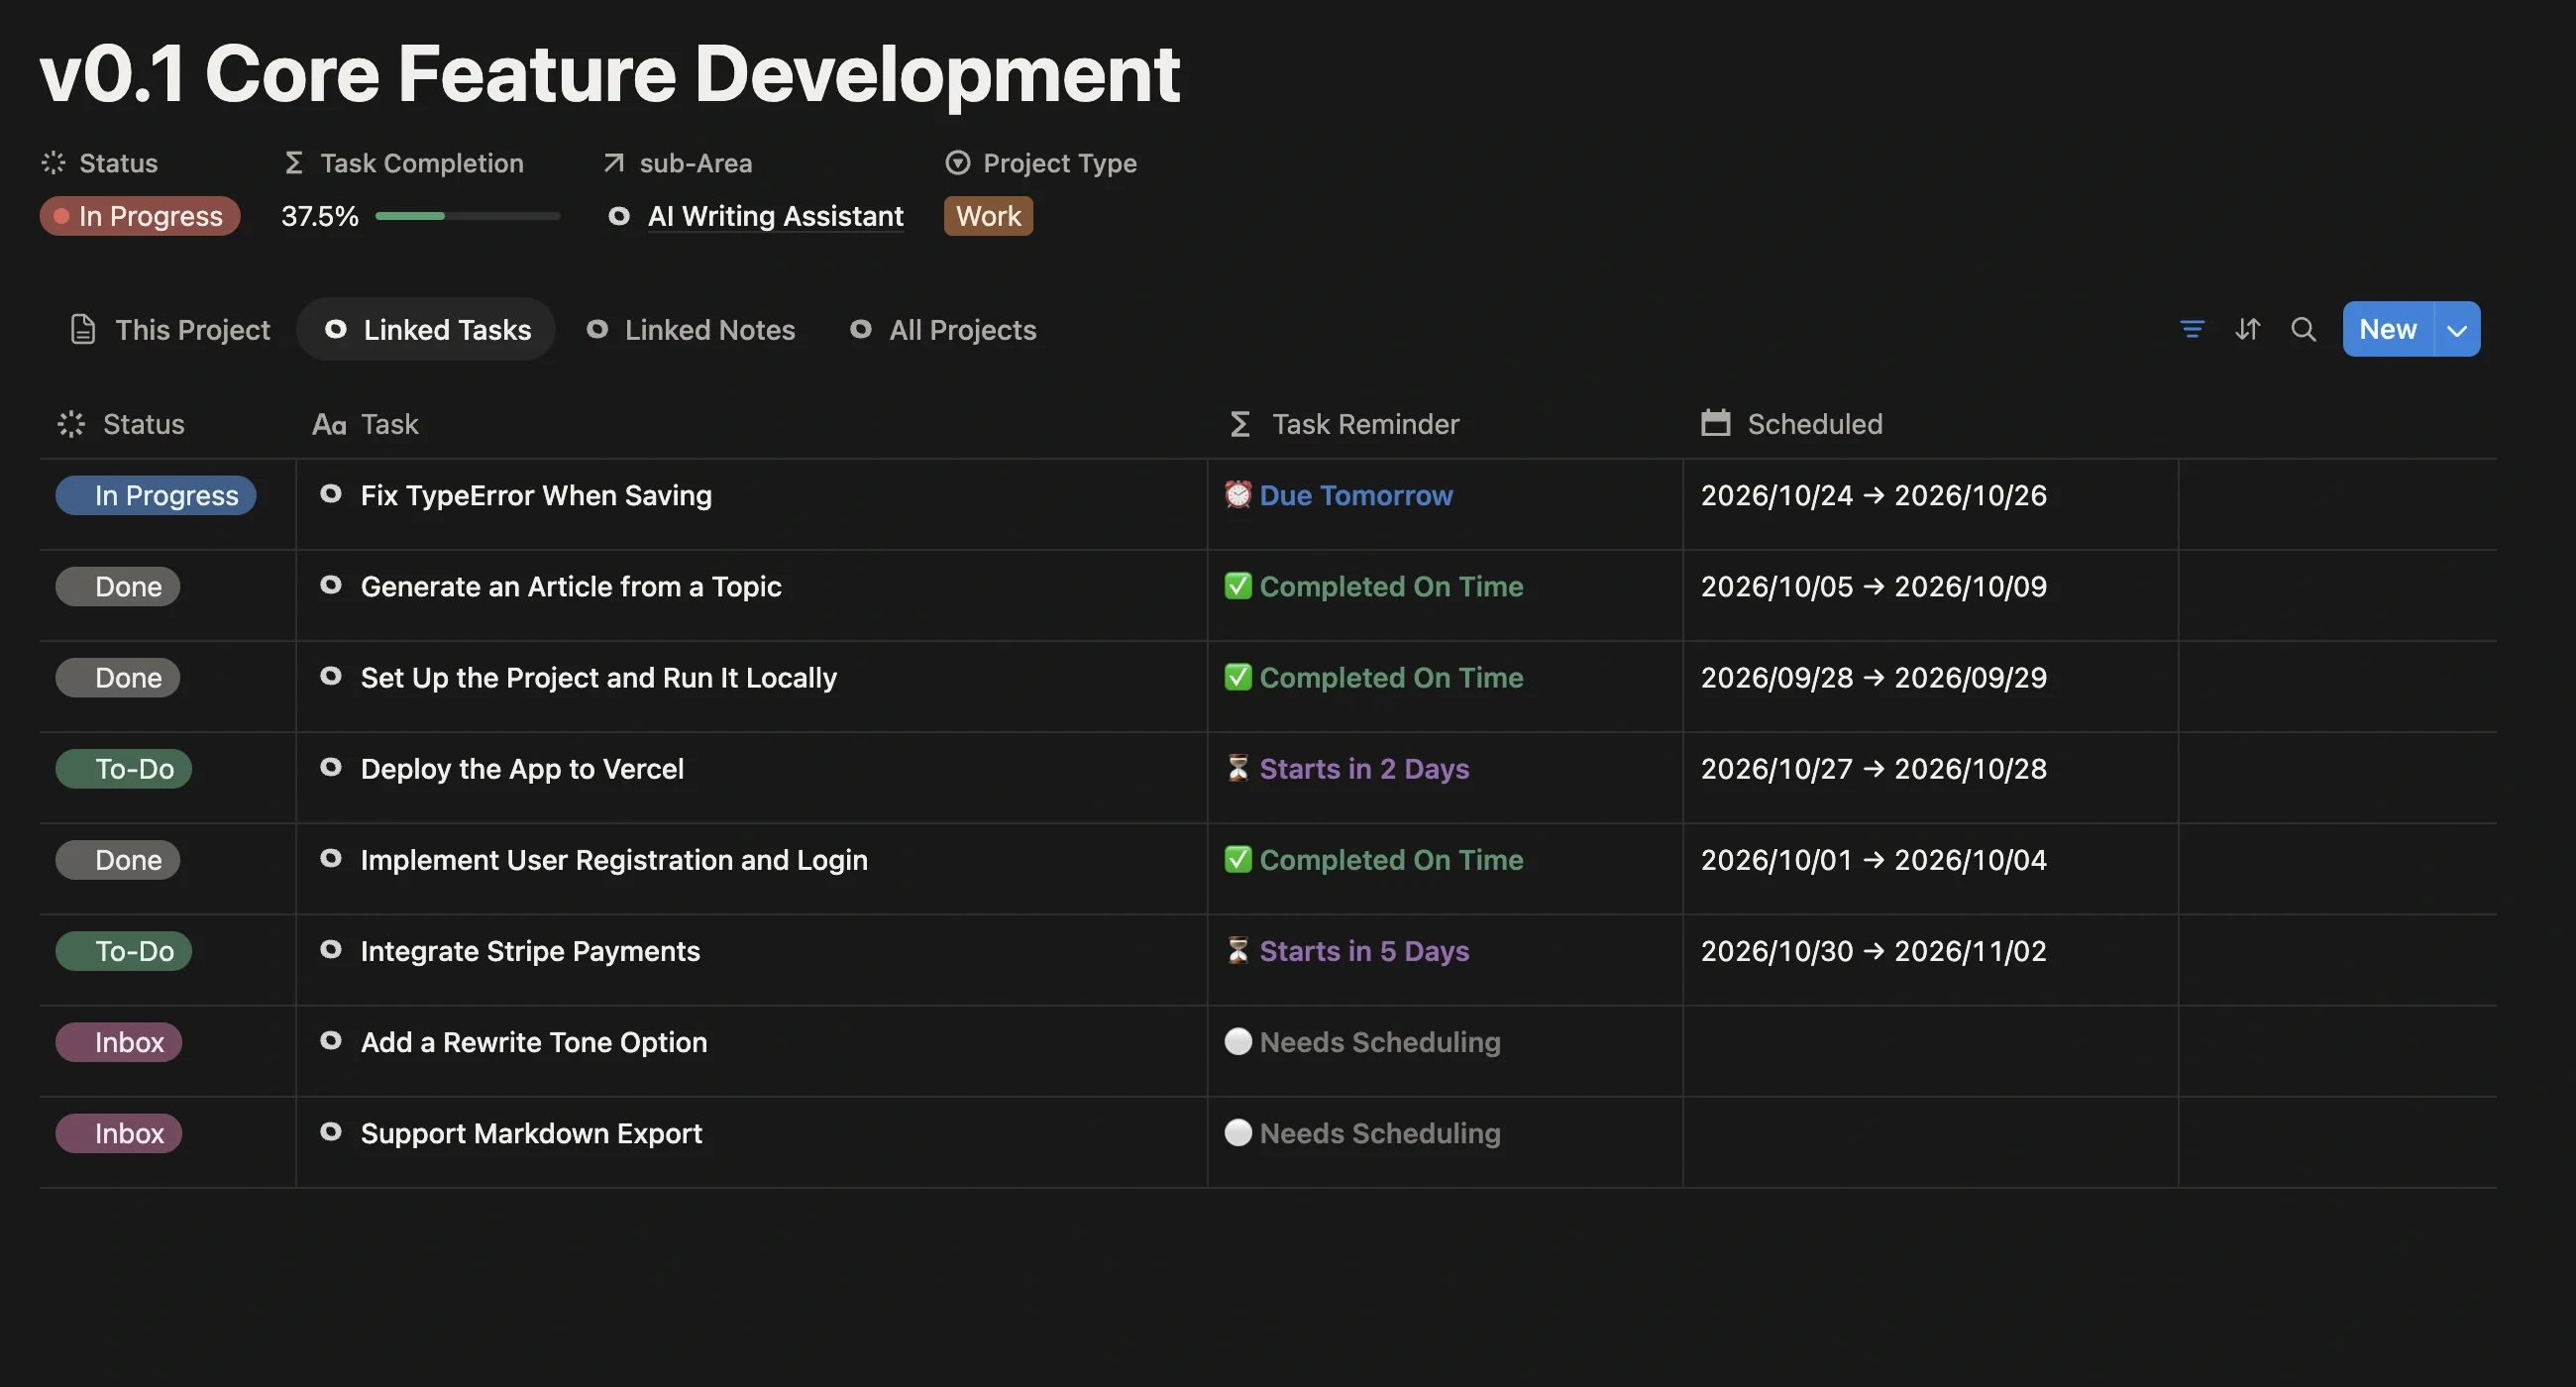Switch to the All Projects tab
This screenshot has height=1387, width=2576.
[943, 329]
